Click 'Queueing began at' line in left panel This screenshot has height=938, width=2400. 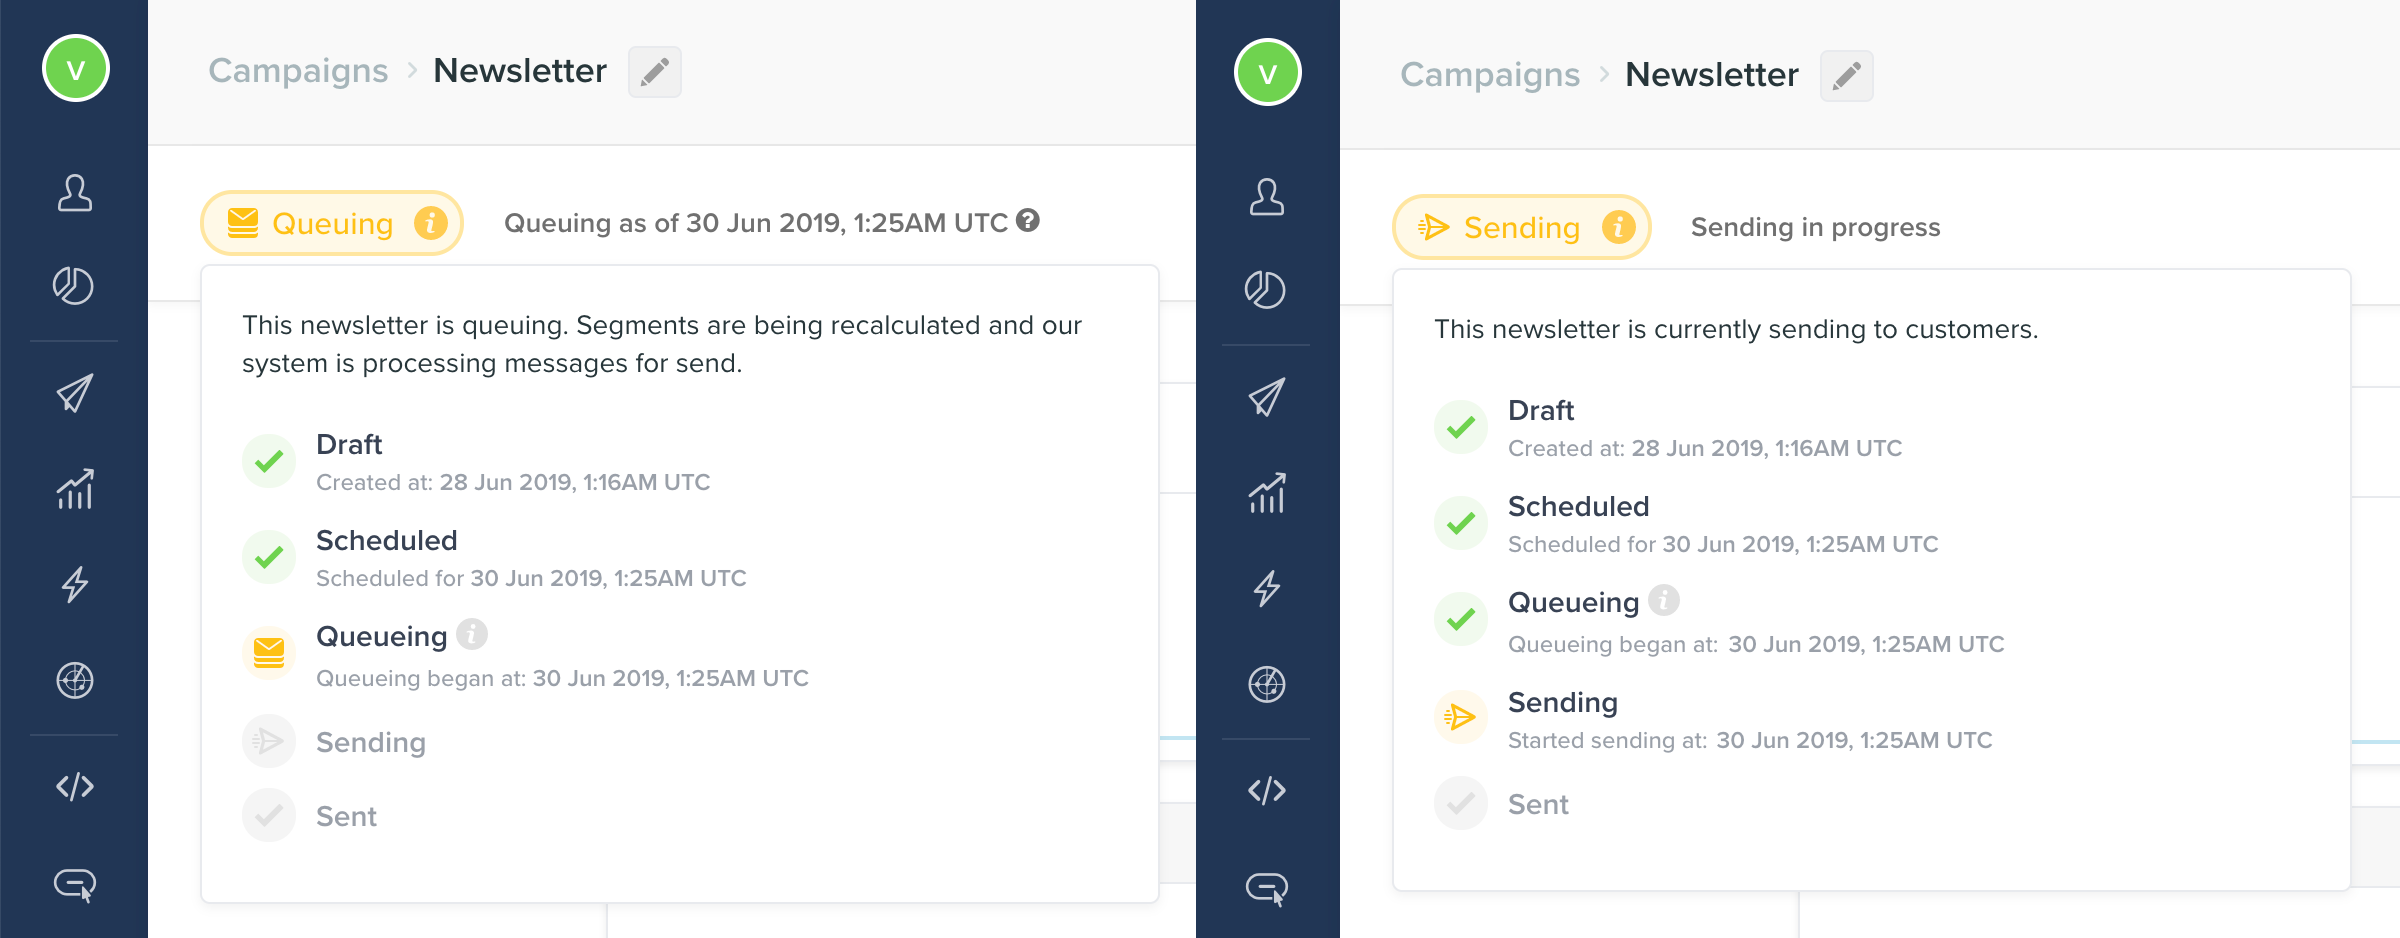tap(562, 678)
